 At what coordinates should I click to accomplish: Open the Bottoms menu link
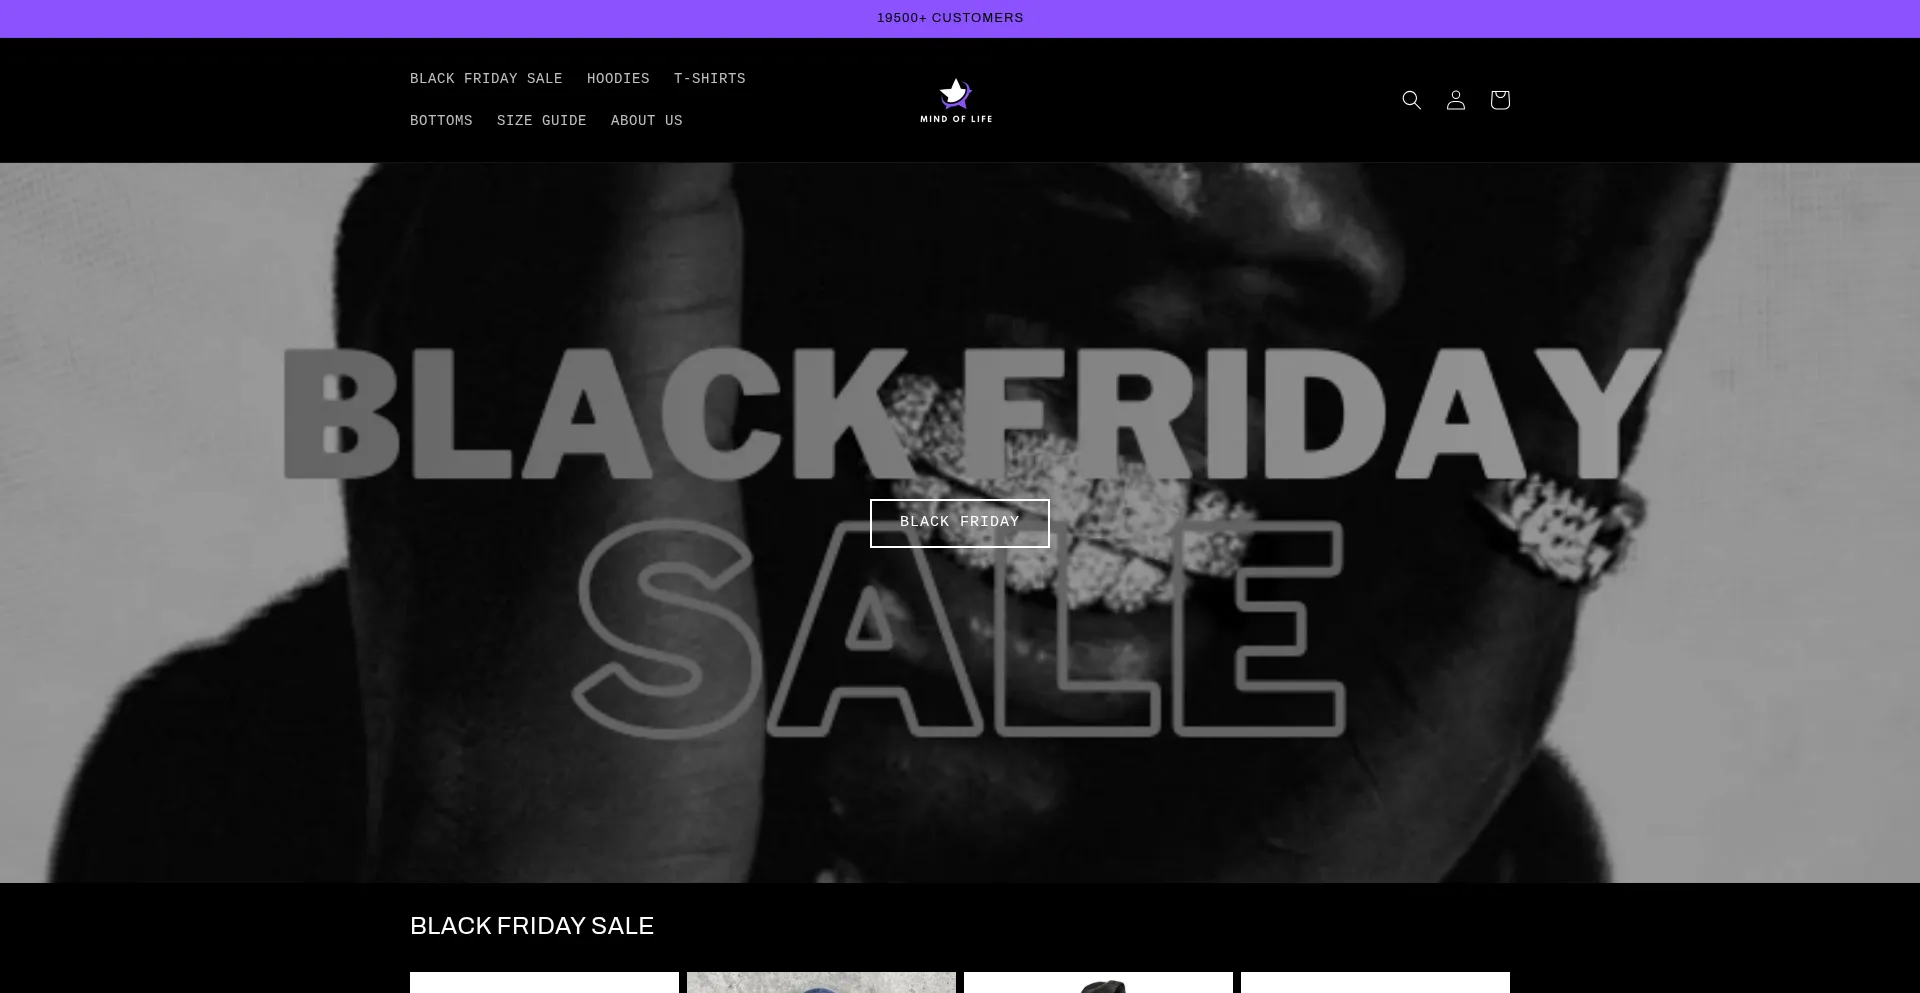[441, 121]
